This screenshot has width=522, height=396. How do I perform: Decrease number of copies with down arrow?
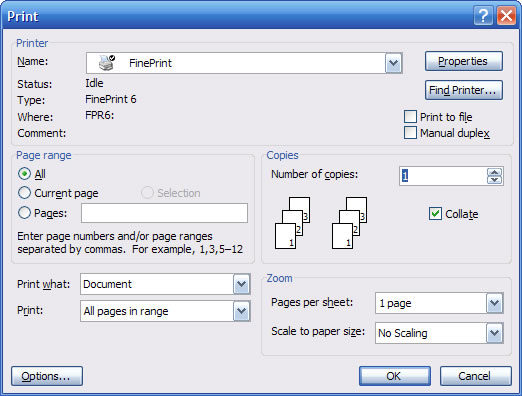[494, 180]
